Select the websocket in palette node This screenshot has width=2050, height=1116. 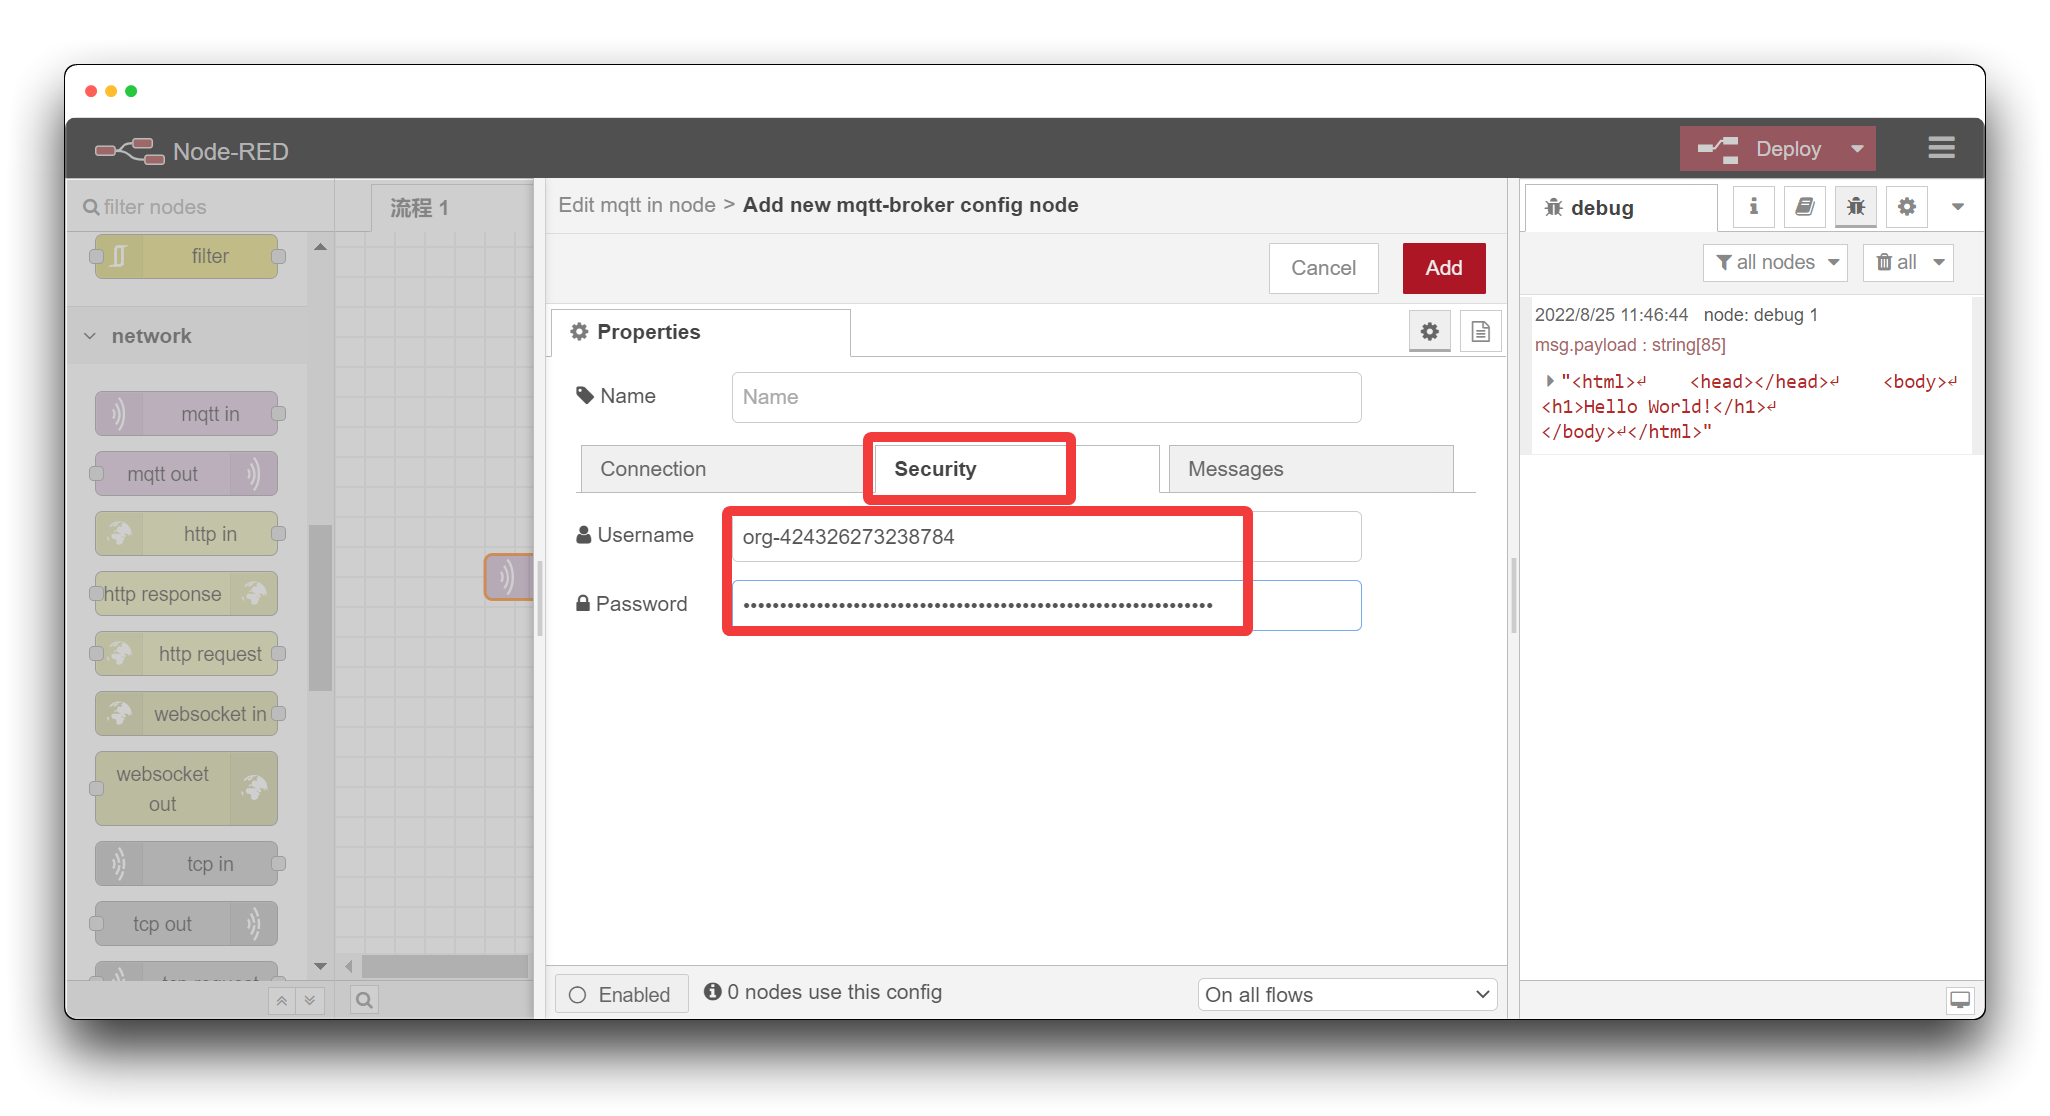187,713
